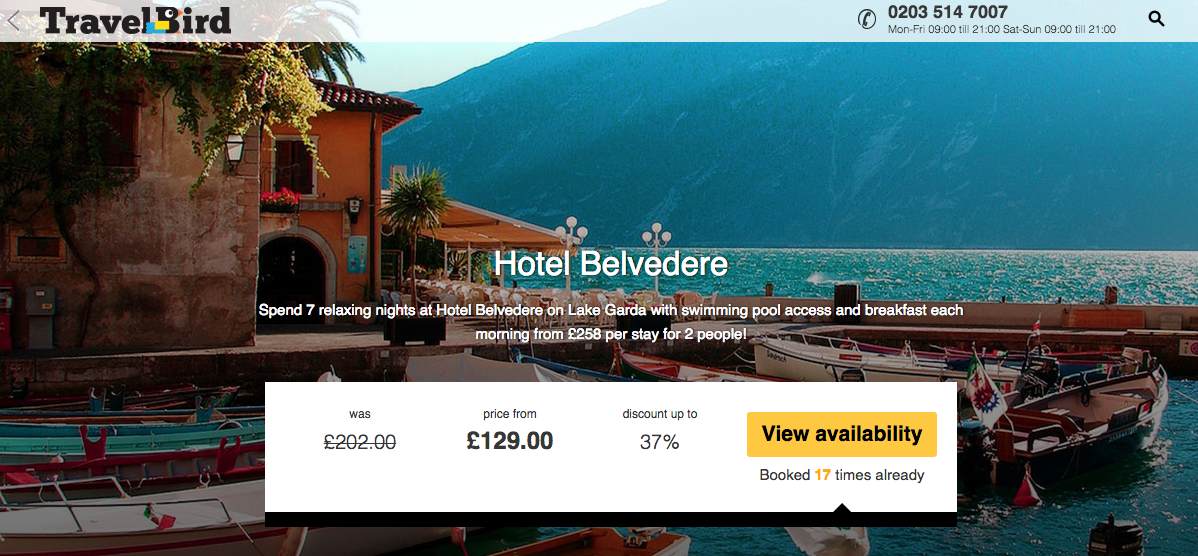The height and width of the screenshot is (556, 1198).
Task: Click the 'discount up to' label
Action: (x=659, y=414)
